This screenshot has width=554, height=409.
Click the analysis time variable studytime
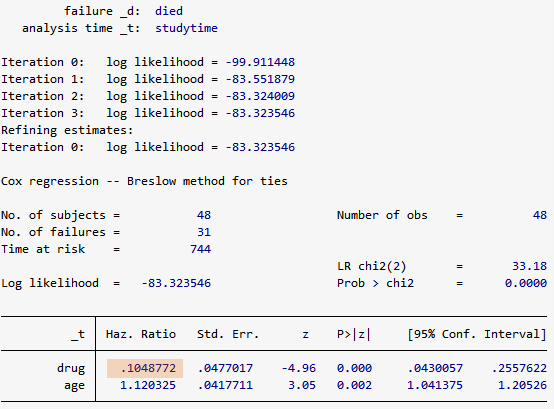(187, 28)
